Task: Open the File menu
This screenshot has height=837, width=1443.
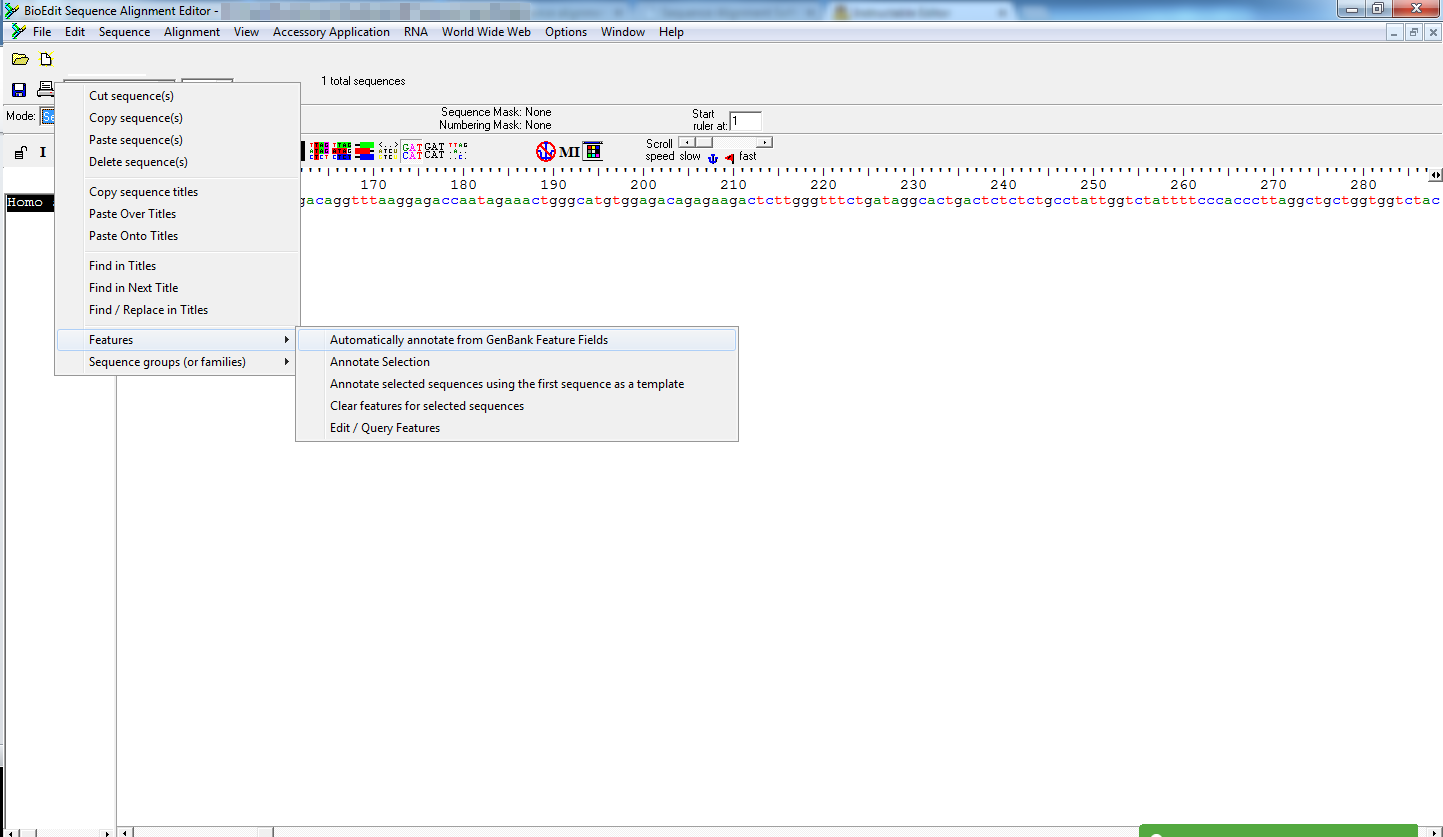Action: 42,32
